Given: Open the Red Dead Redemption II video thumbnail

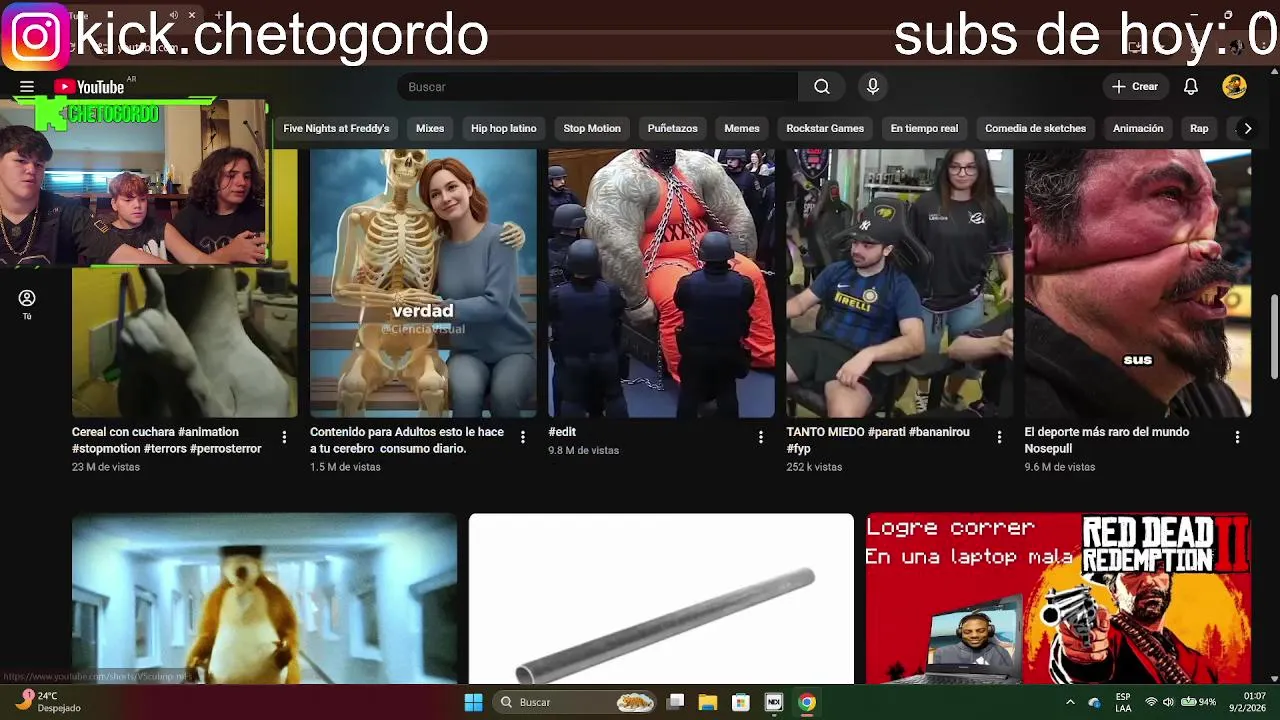Looking at the screenshot, I should [x=1058, y=599].
